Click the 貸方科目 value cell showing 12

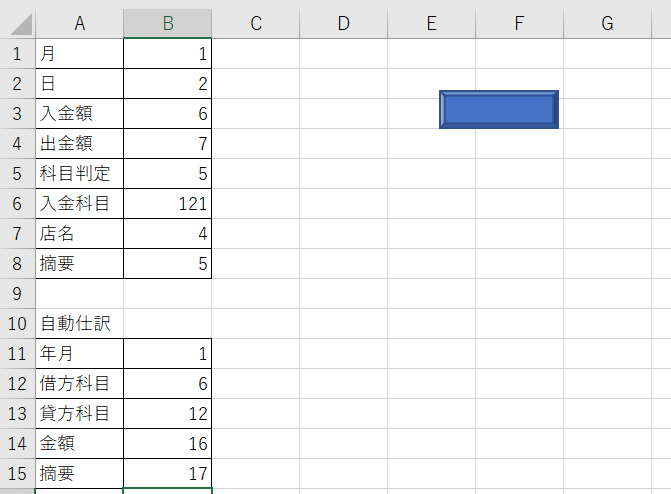pyautogui.click(x=167, y=414)
